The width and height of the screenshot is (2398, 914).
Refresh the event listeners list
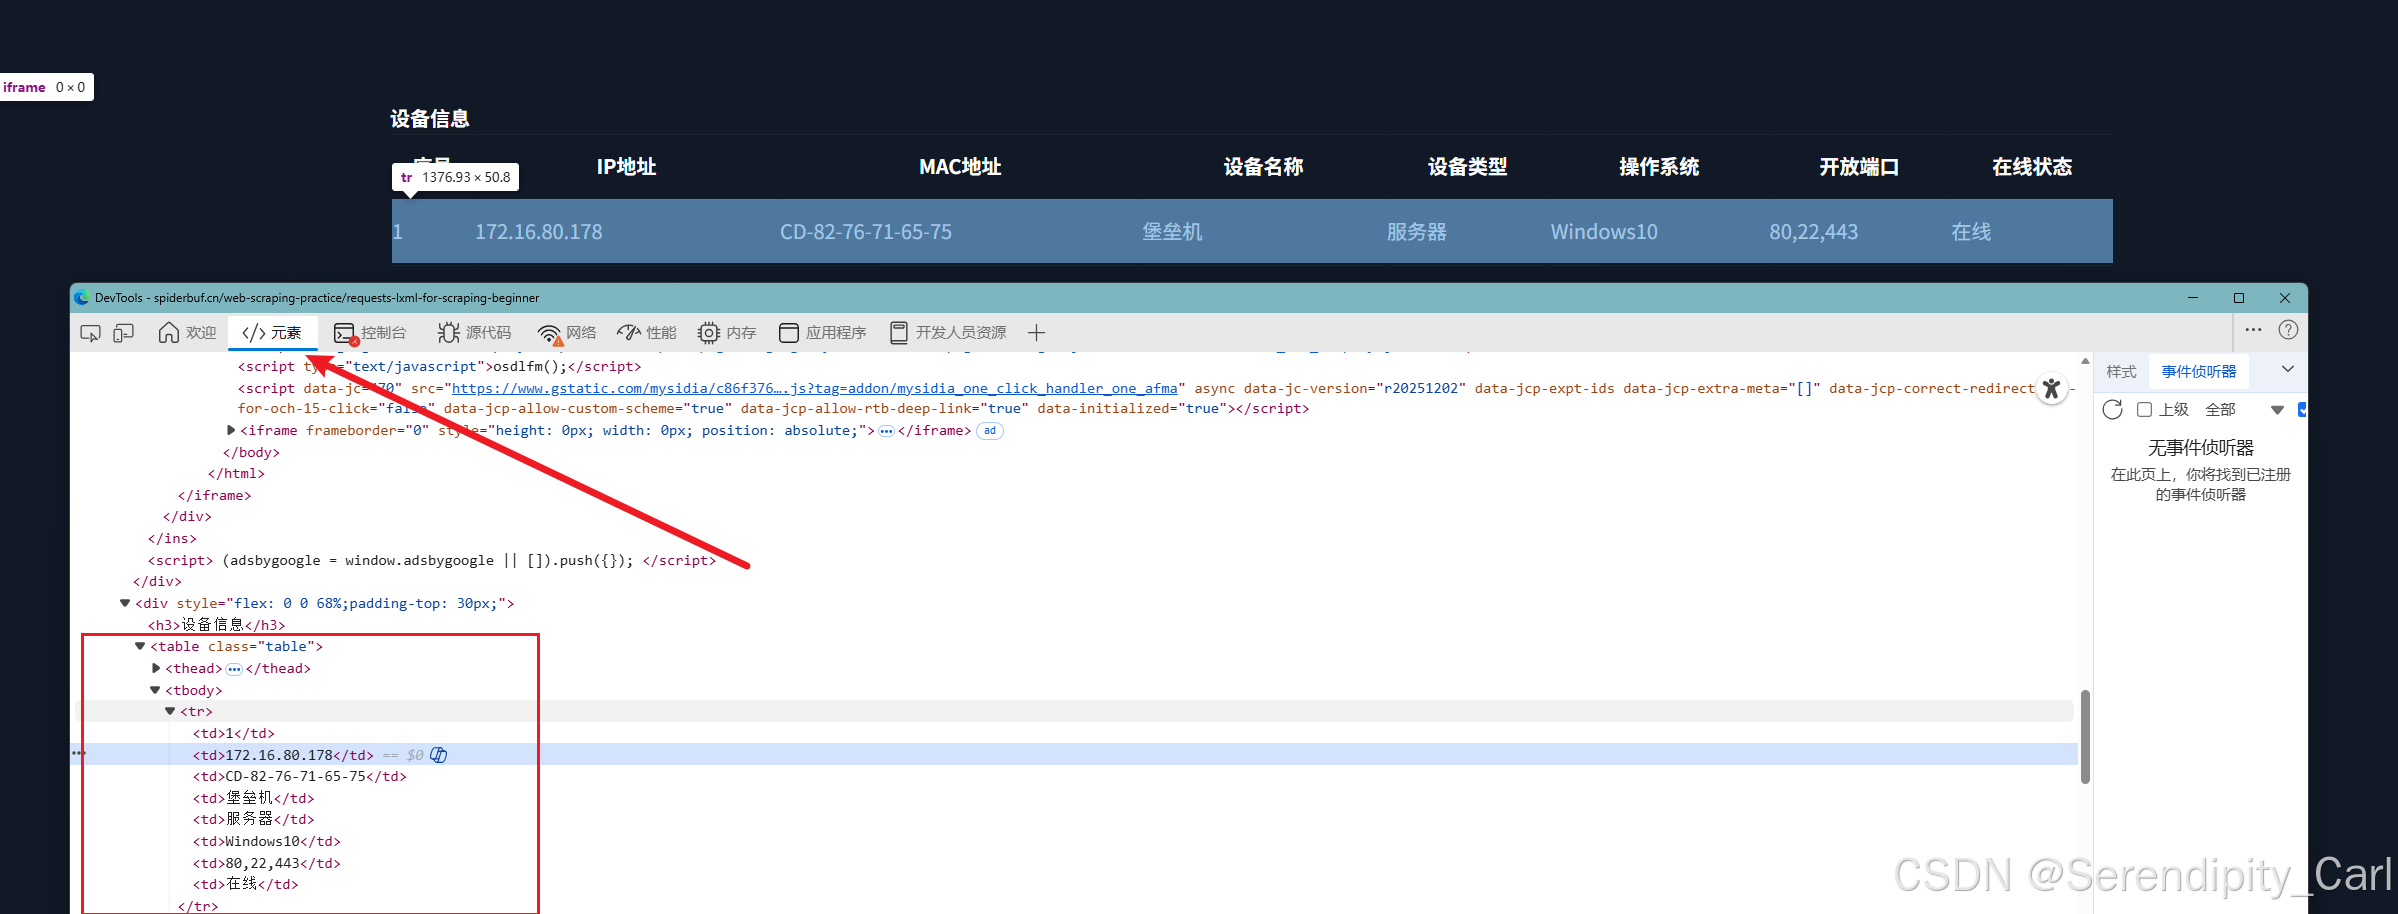[x=2112, y=410]
